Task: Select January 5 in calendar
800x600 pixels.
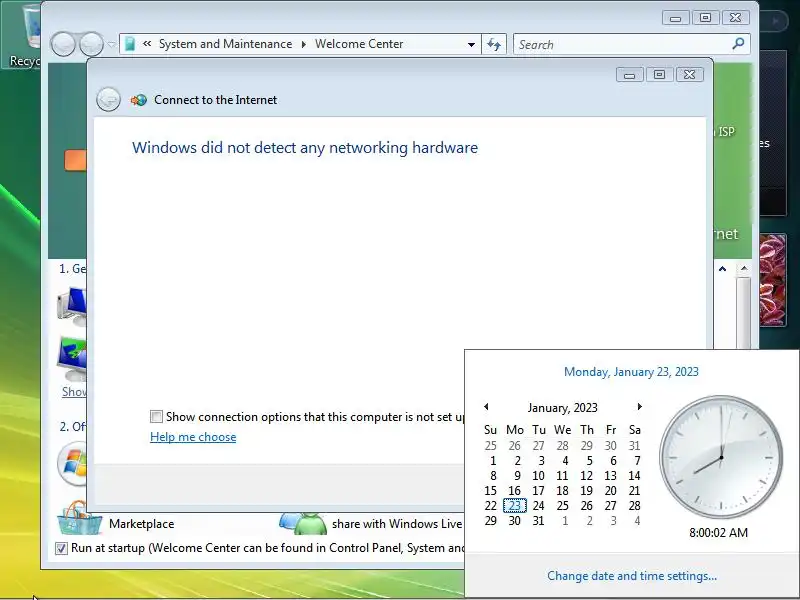Action: point(589,461)
